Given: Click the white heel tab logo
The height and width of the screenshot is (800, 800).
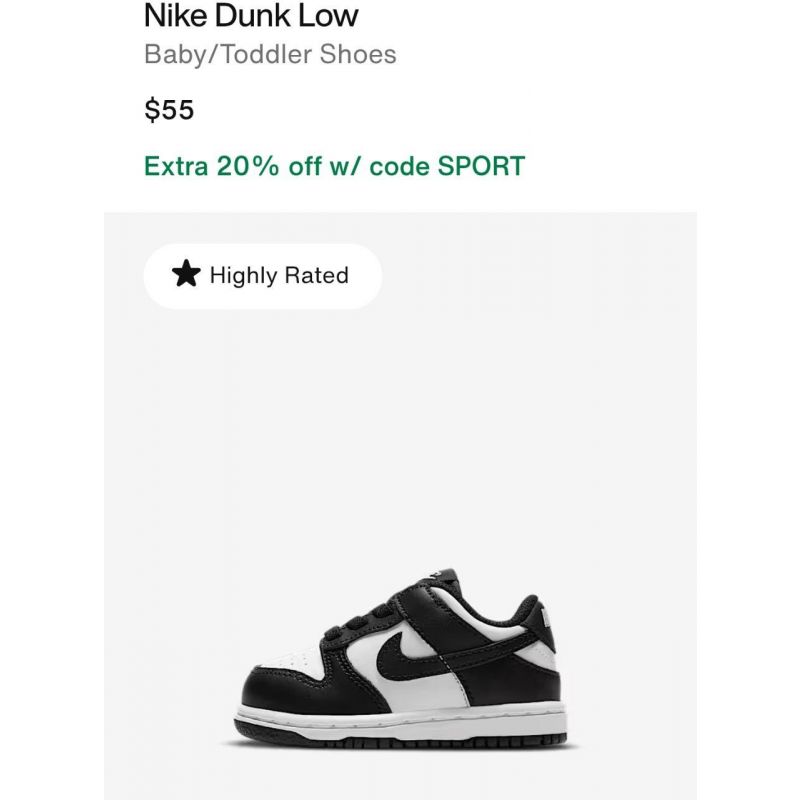Looking at the screenshot, I should pos(547,618).
